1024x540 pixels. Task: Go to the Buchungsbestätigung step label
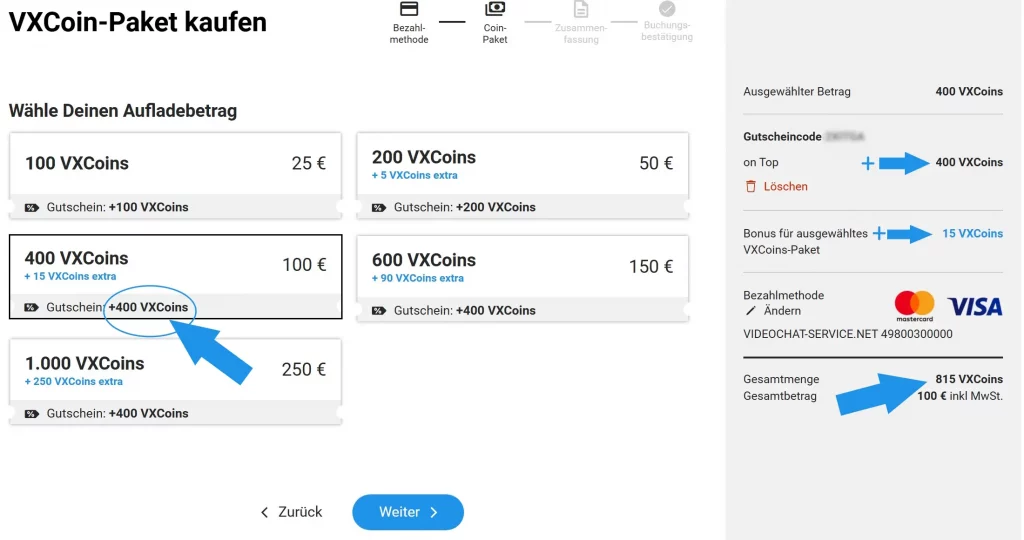[667, 31]
